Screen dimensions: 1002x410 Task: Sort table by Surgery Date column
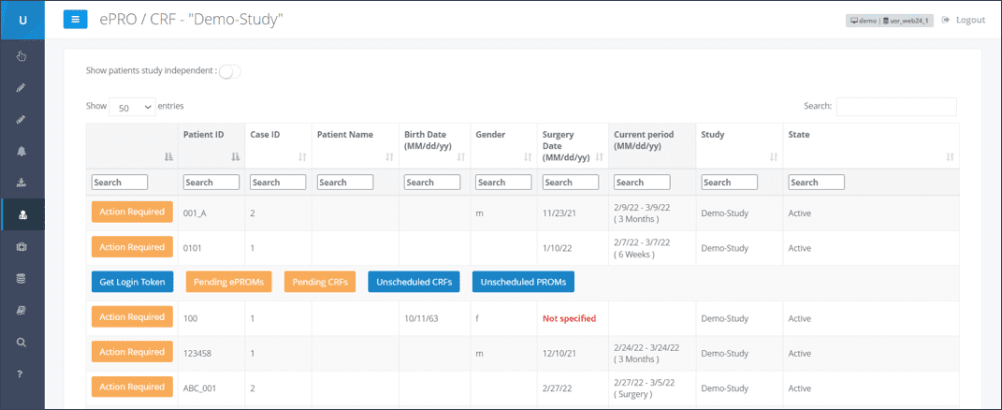570,145
